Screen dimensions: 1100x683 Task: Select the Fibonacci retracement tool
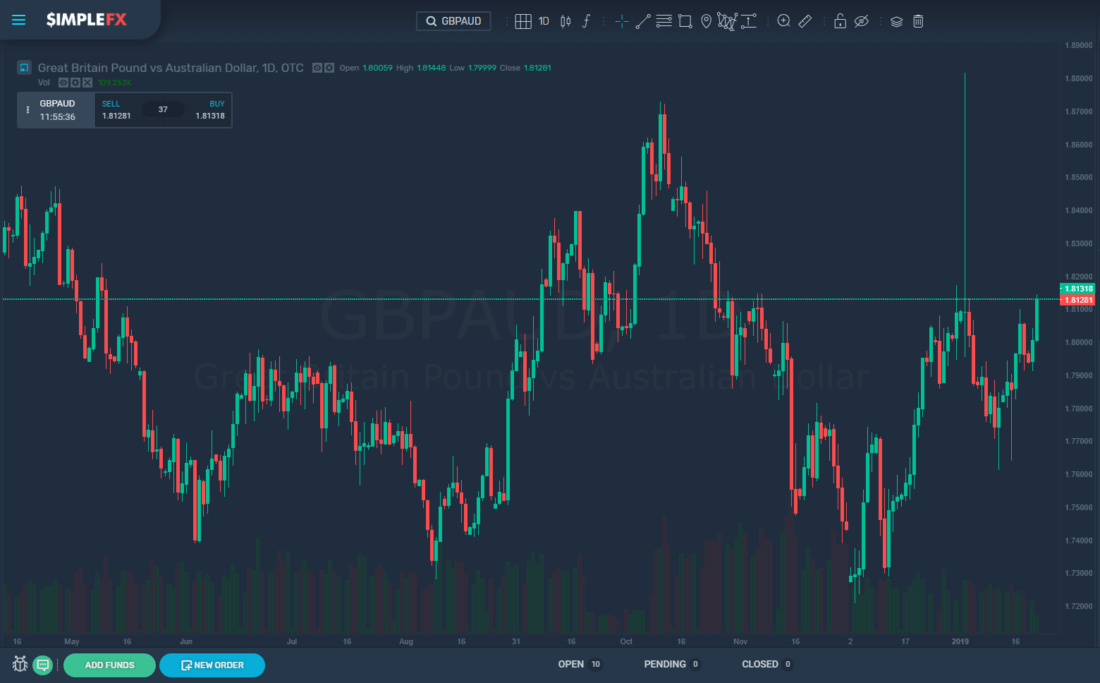tap(664, 21)
